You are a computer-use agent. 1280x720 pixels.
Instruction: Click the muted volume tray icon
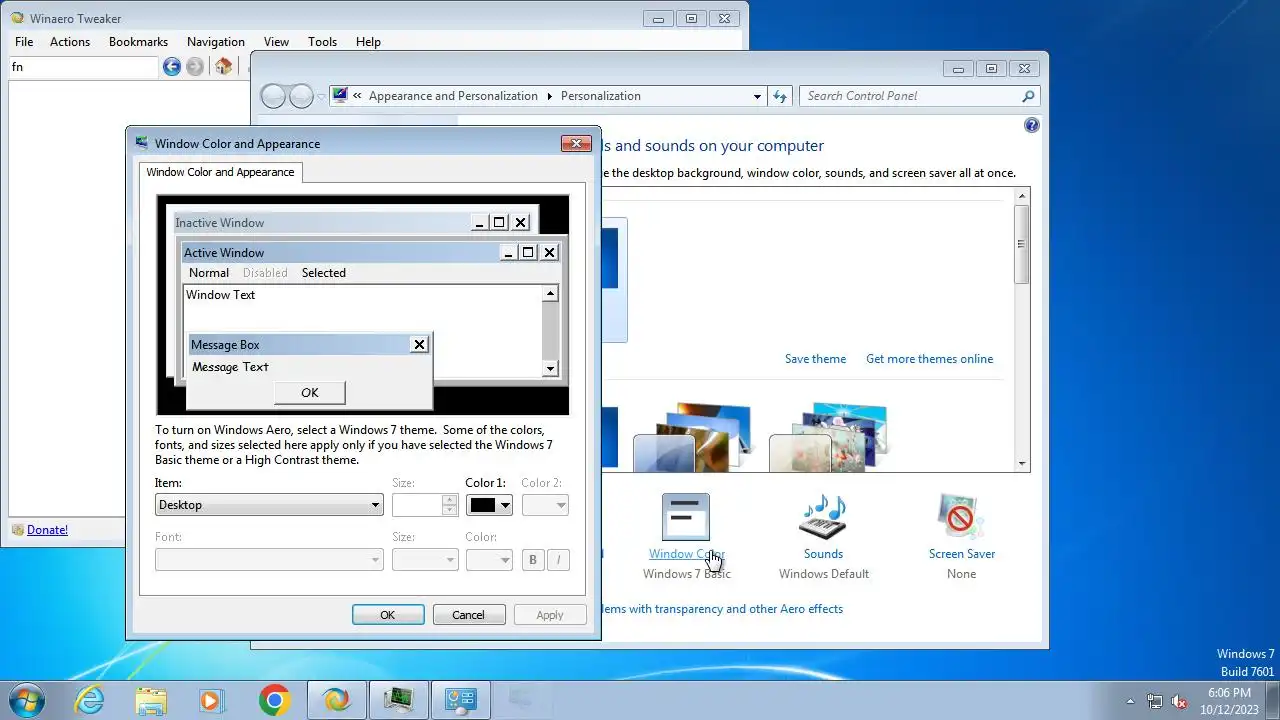1179,701
